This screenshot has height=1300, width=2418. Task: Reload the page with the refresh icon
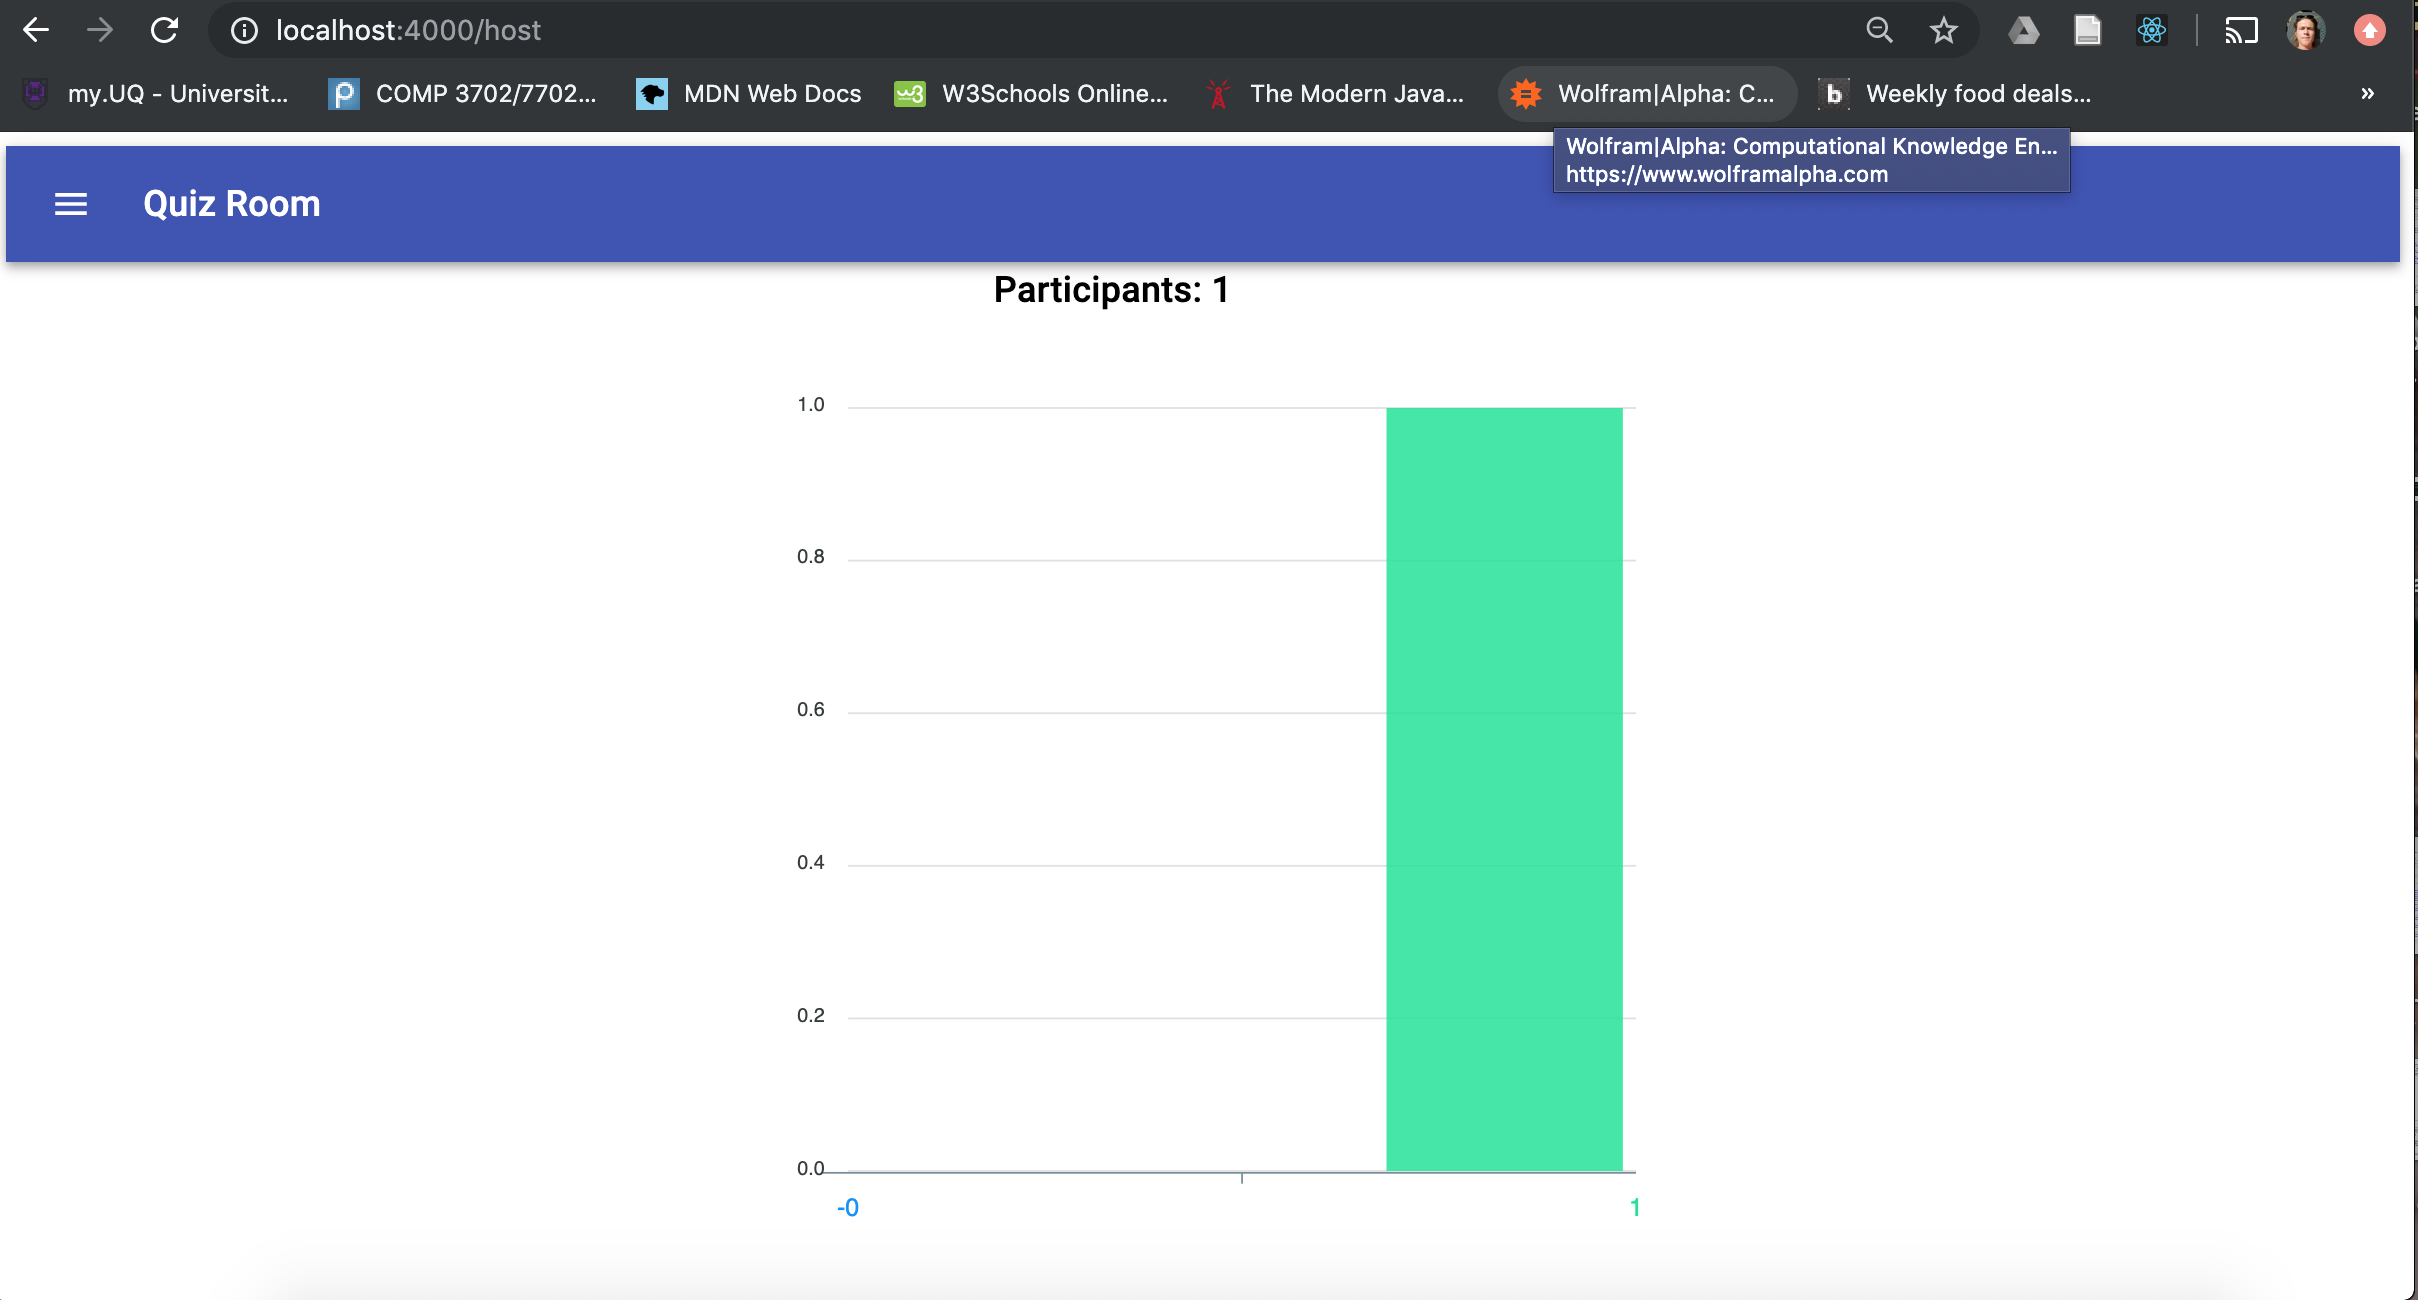coord(165,30)
